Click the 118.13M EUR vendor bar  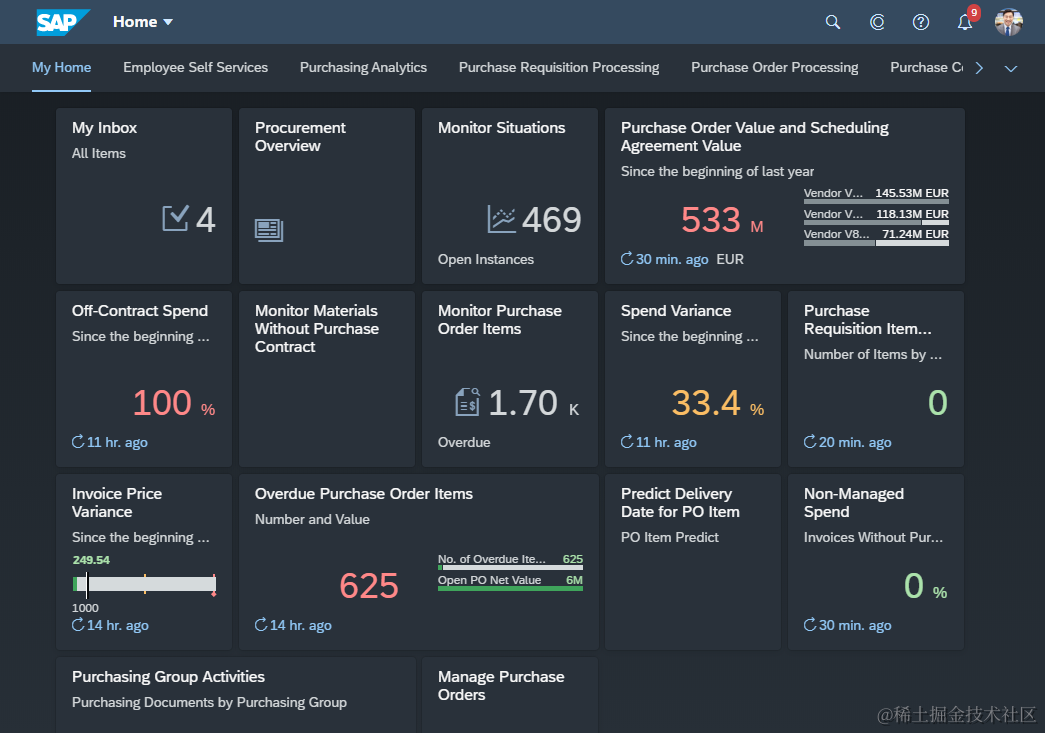[x=876, y=222]
